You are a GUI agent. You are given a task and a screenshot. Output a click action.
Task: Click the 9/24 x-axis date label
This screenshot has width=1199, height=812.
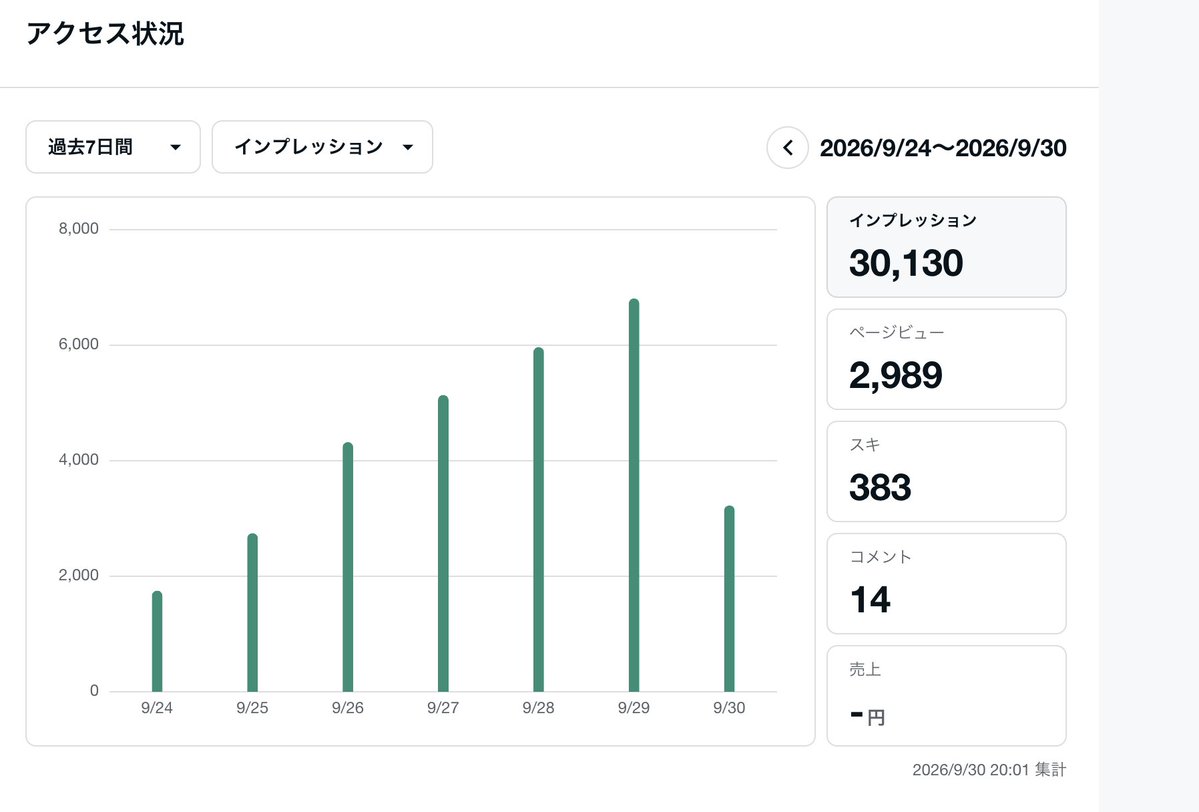tap(157, 708)
